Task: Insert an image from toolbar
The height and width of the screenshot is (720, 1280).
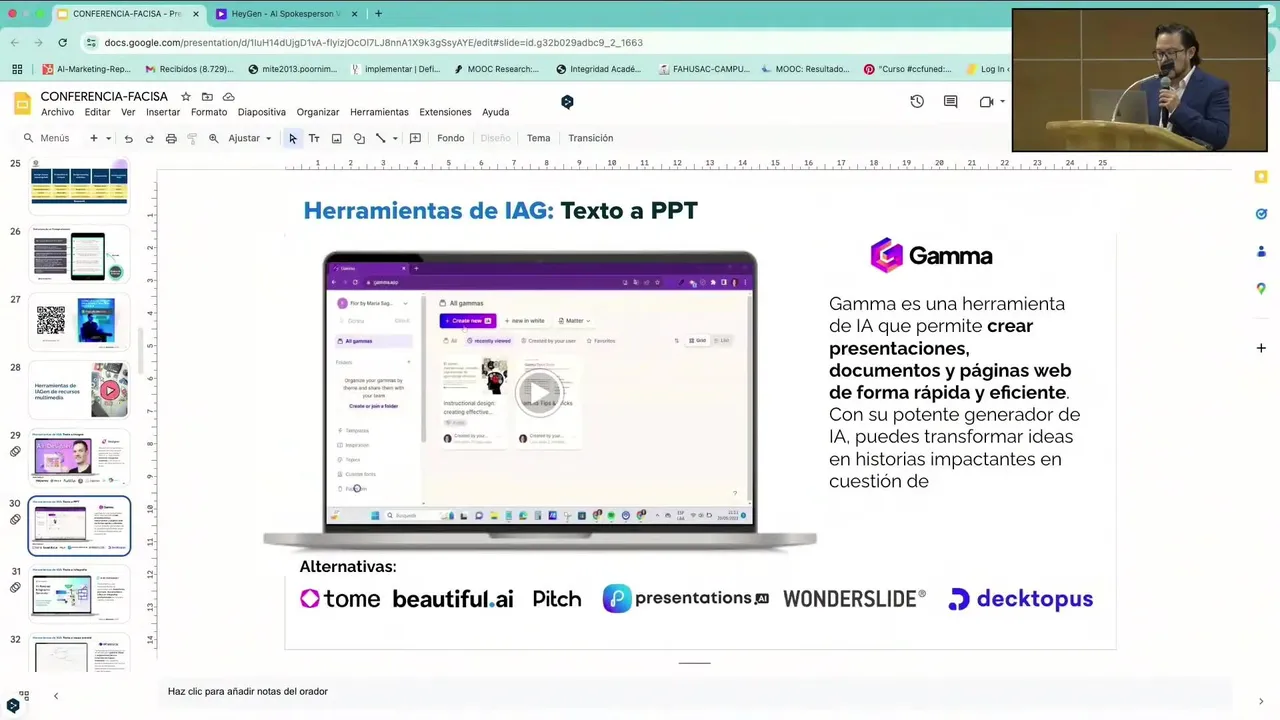Action: coord(336,138)
